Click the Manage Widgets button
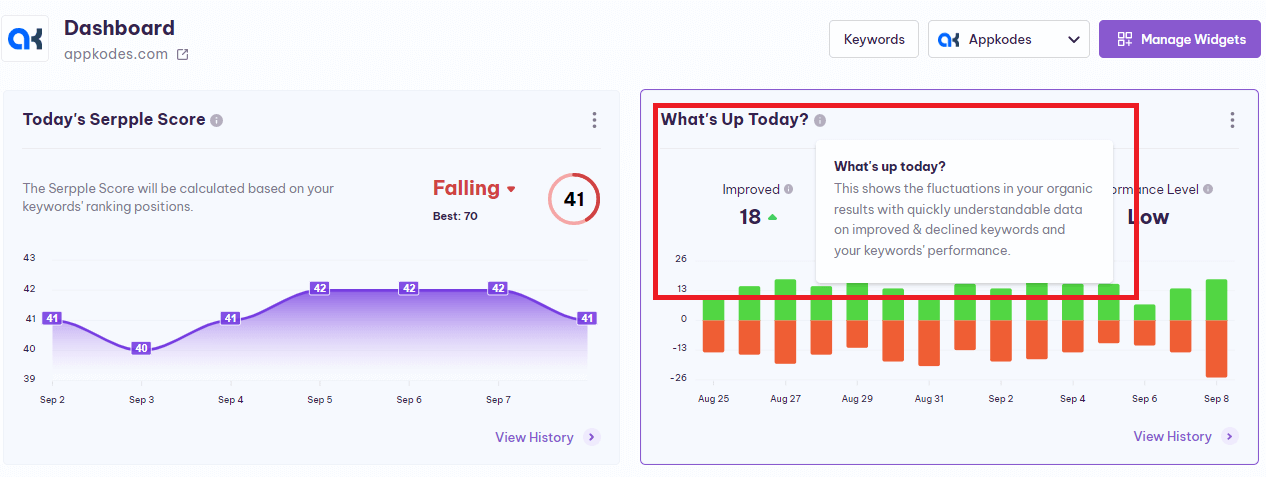This screenshot has width=1266, height=477. [x=1180, y=40]
